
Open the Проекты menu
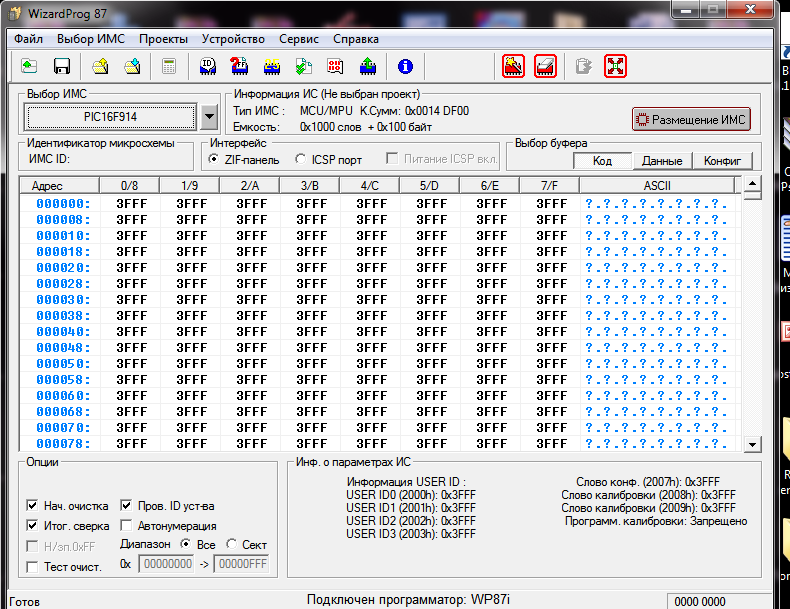[163, 39]
